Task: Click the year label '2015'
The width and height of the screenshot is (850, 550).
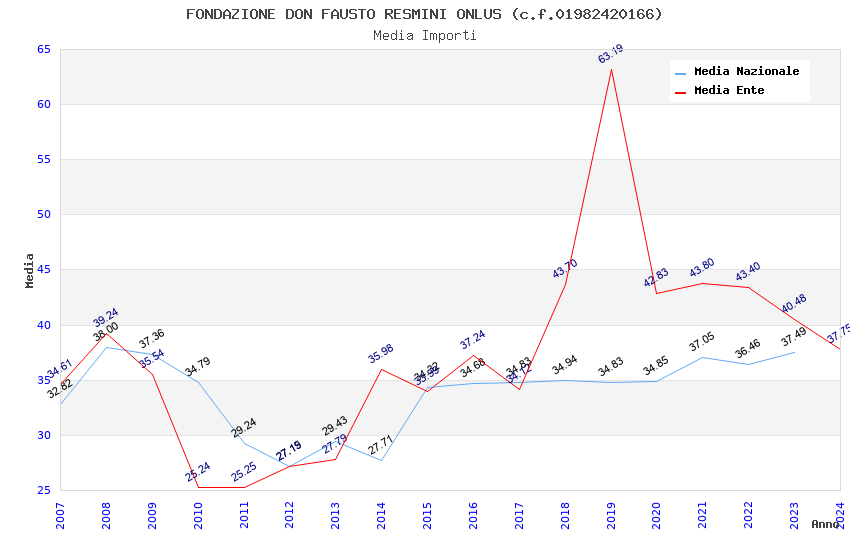Action: (427, 515)
